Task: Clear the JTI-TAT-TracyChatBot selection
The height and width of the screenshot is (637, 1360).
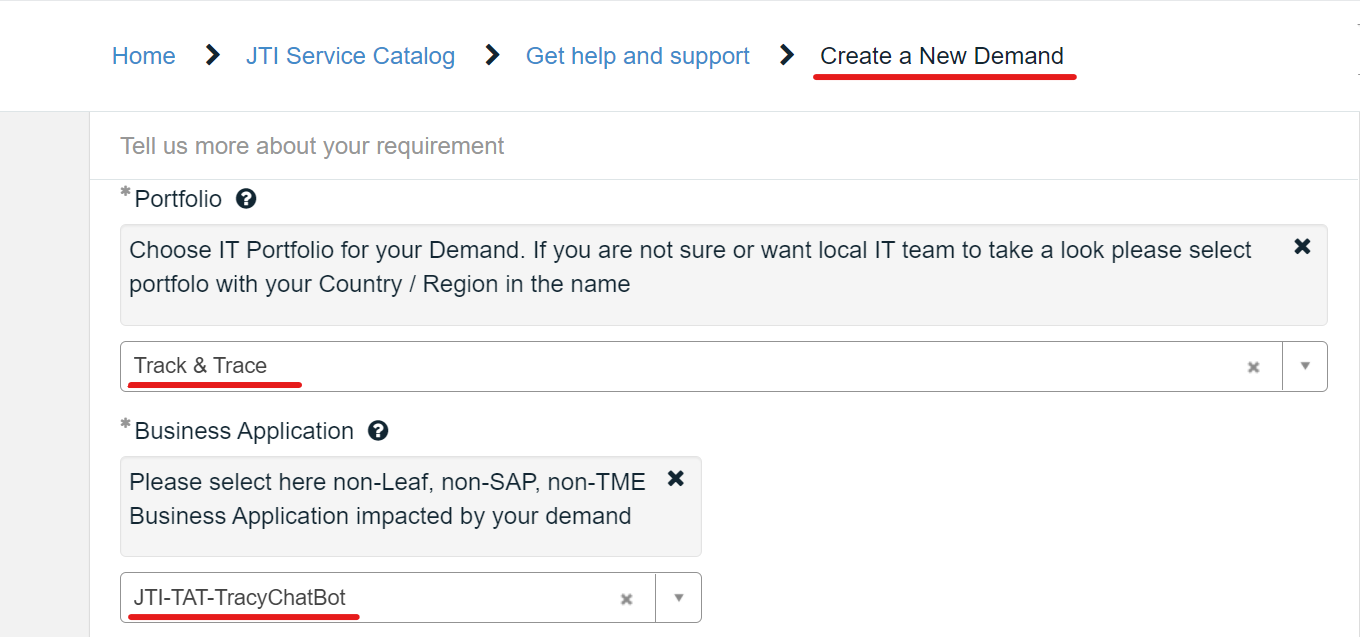Action: pos(627,599)
